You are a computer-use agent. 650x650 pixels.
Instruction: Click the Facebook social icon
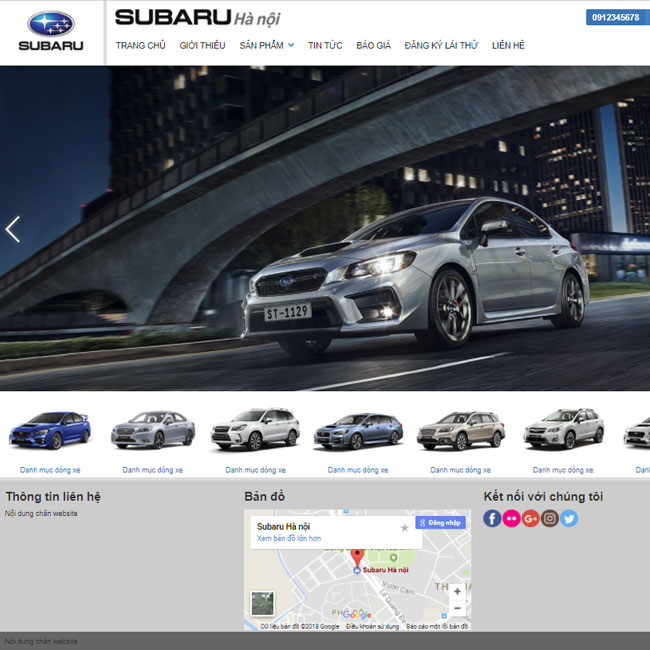(x=492, y=518)
